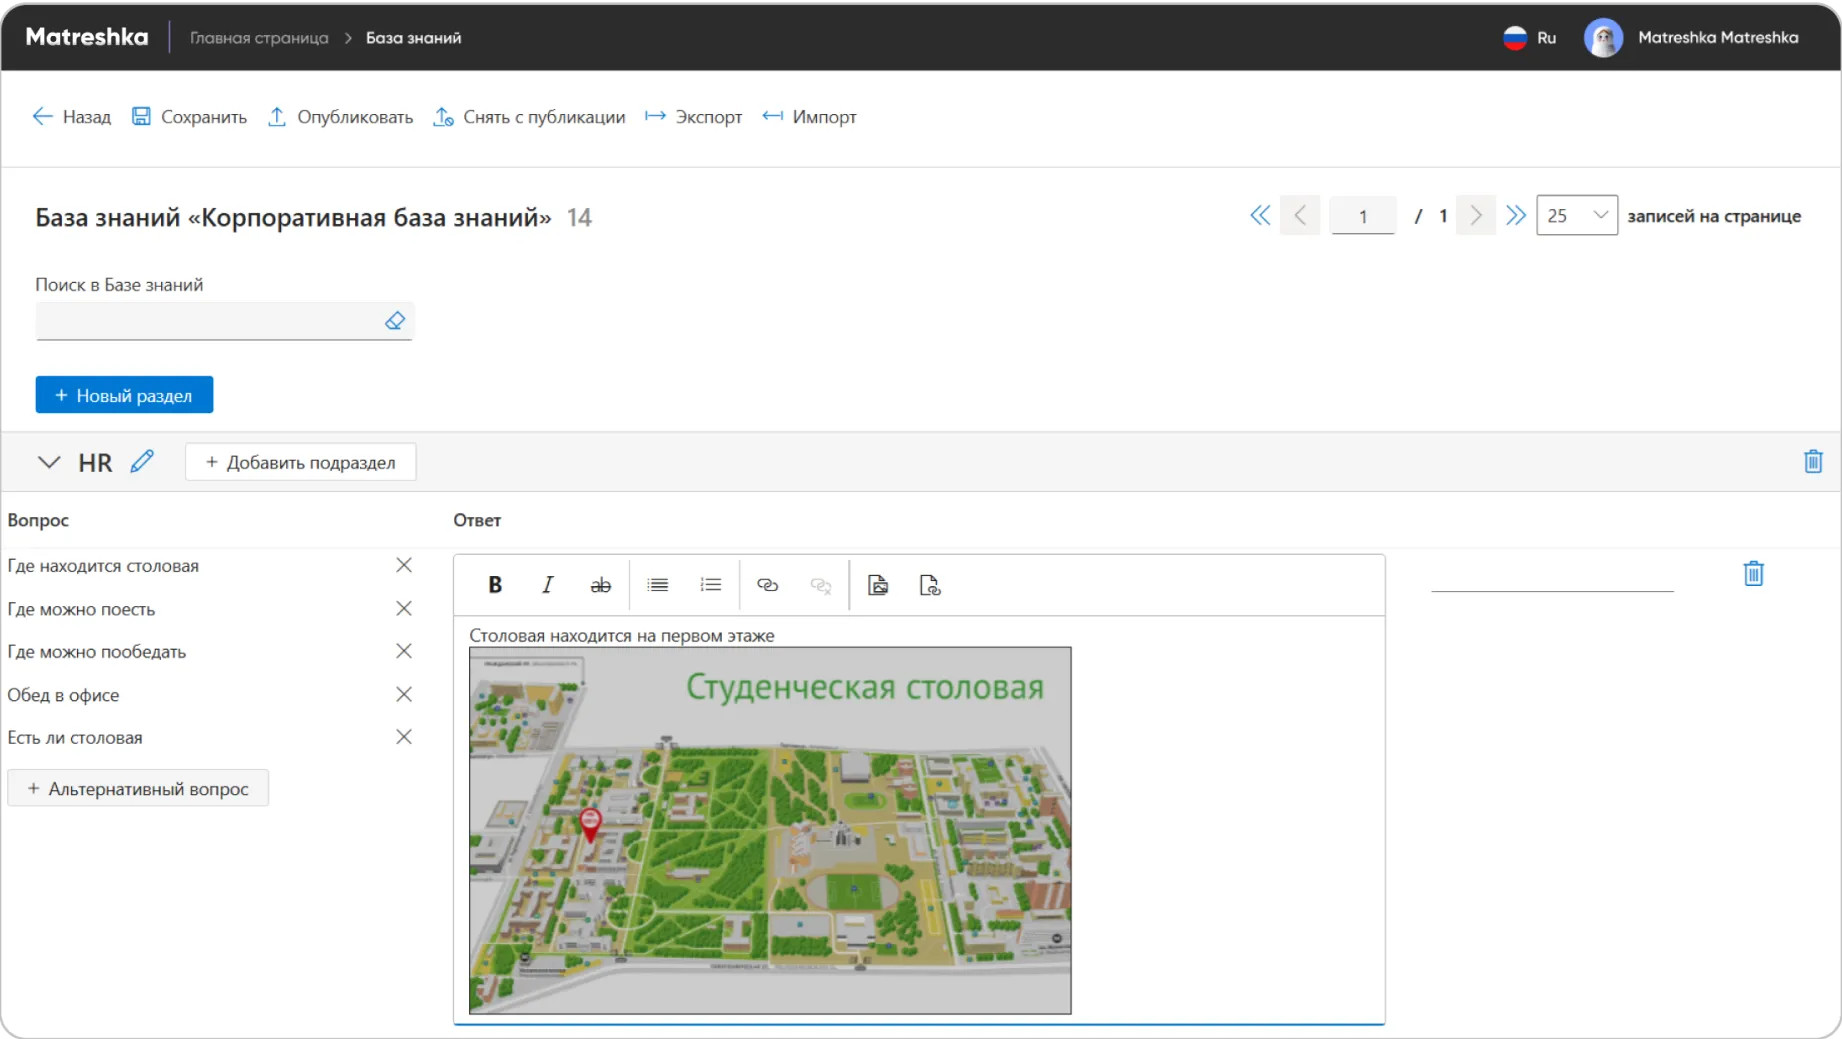Remove the question "Обед в офисе"

(404, 694)
